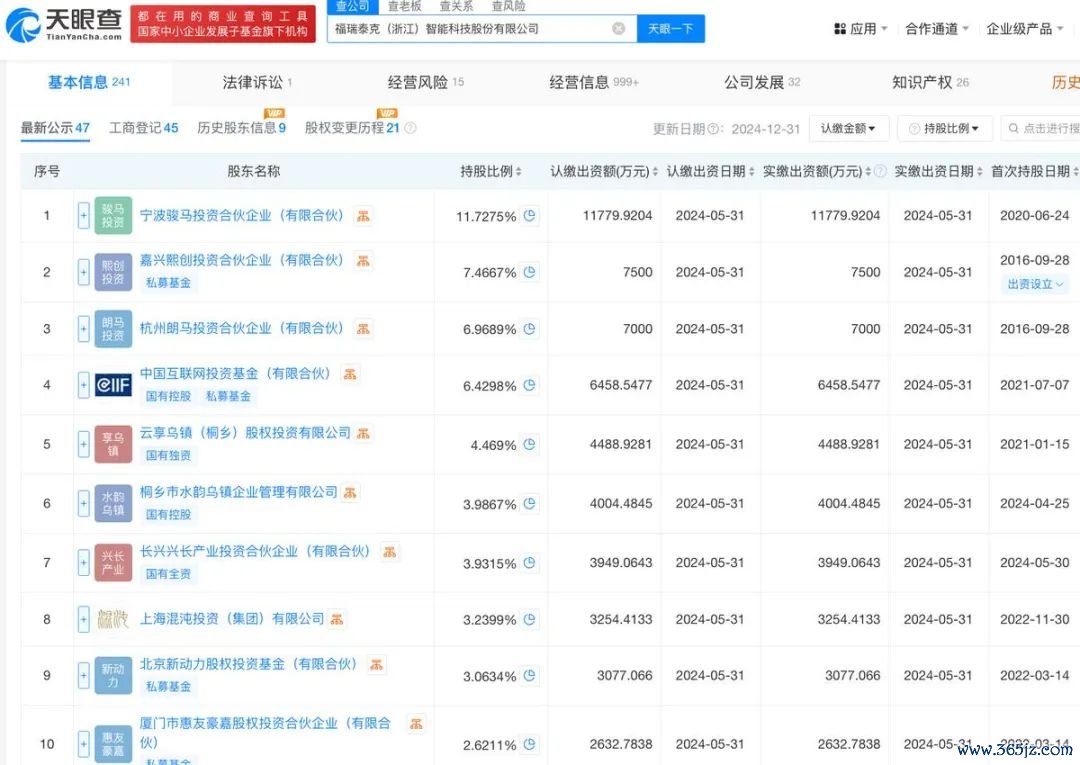The height and width of the screenshot is (765, 1080).
Task: Expand the 出资设立 tag dropdown
Action: pyautogui.click(x=1035, y=284)
